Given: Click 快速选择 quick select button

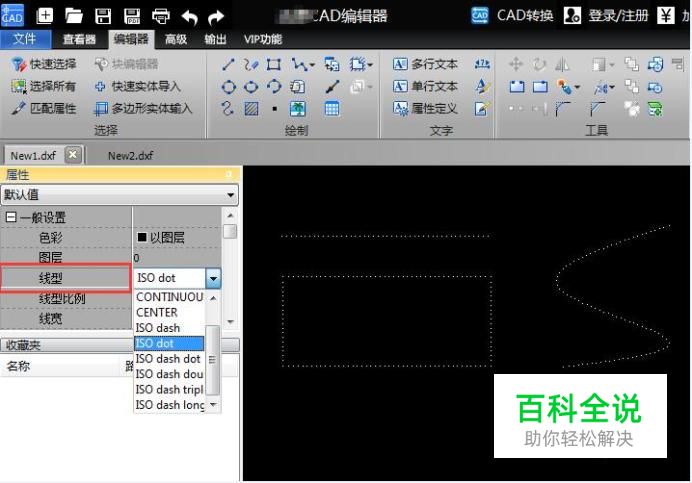Looking at the screenshot, I should (44, 64).
